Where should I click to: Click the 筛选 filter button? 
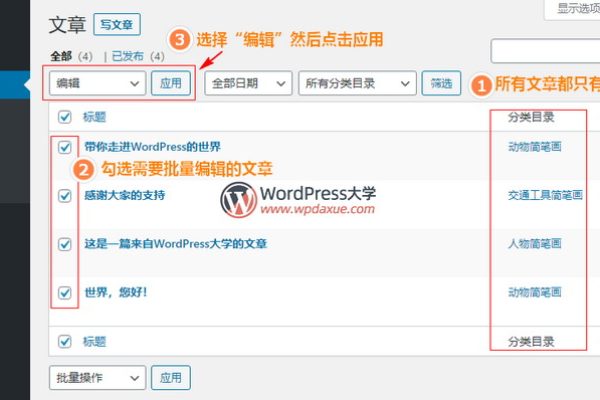(440, 84)
